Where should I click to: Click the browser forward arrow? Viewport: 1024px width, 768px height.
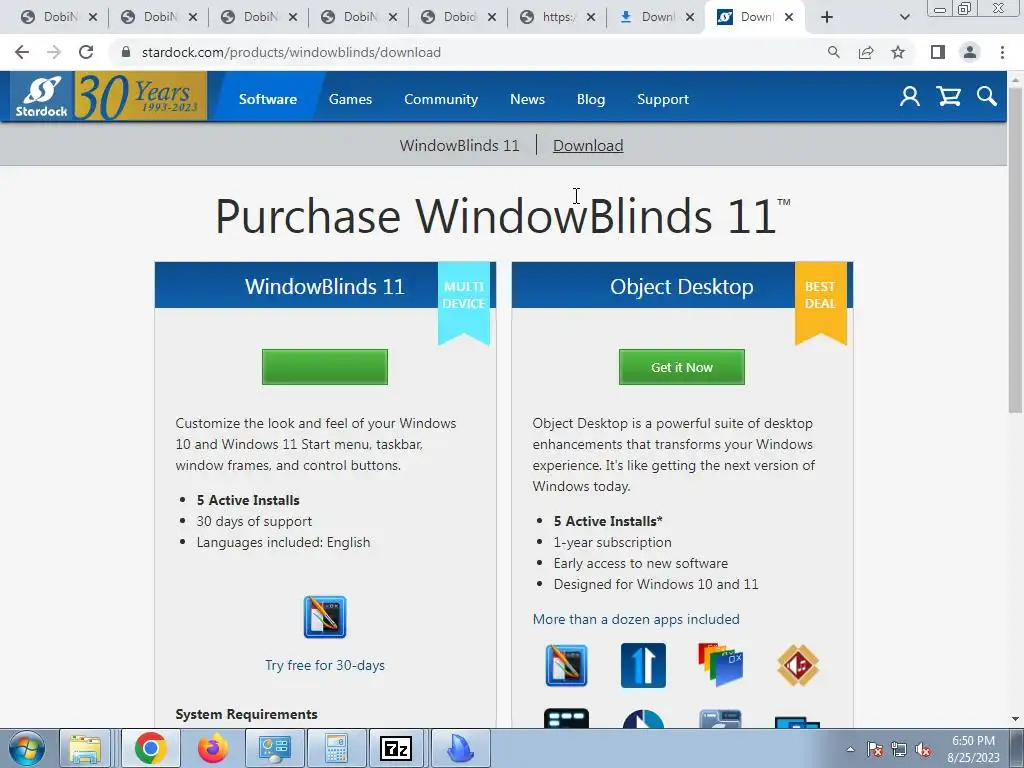click(54, 52)
